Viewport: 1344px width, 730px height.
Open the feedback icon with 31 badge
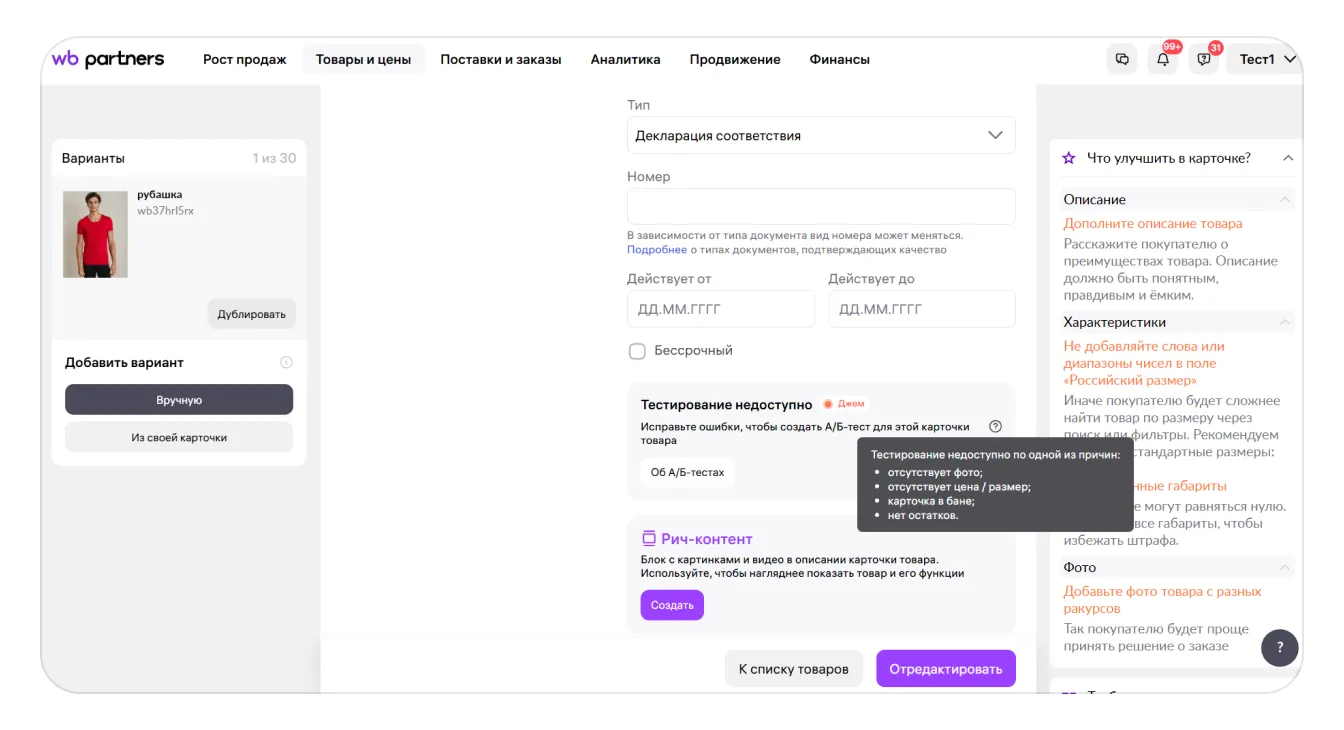tap(1204, 59)
